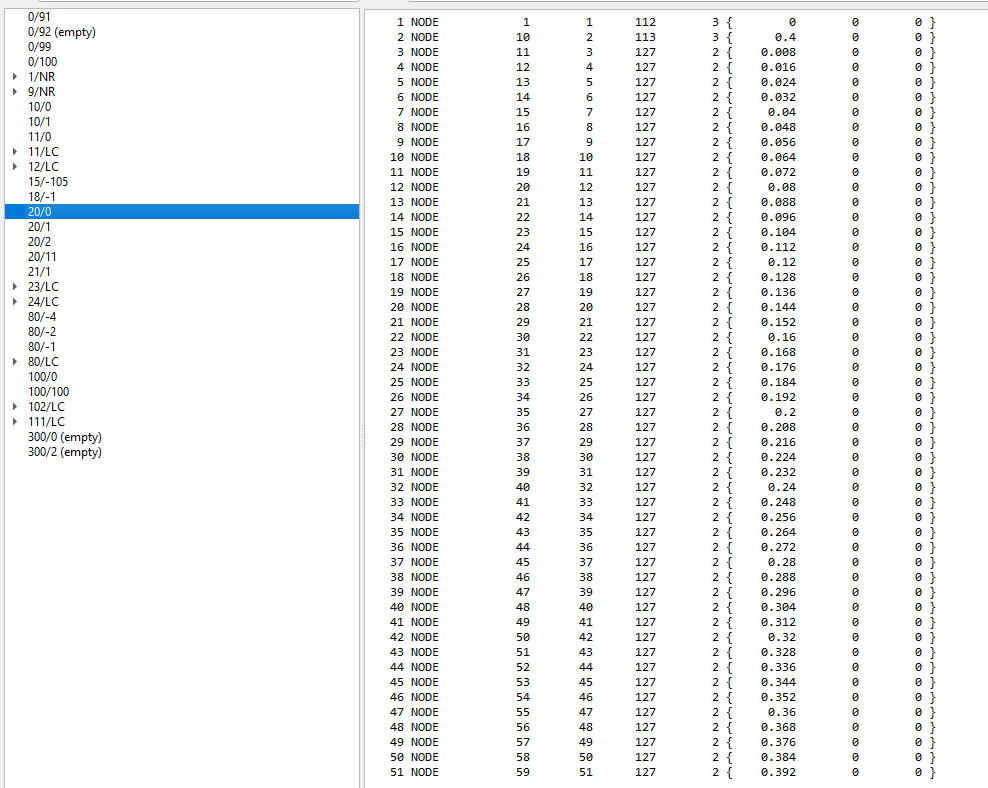Select the 20/11 entry
Viewport: 988px width, 788px height.
42,257
